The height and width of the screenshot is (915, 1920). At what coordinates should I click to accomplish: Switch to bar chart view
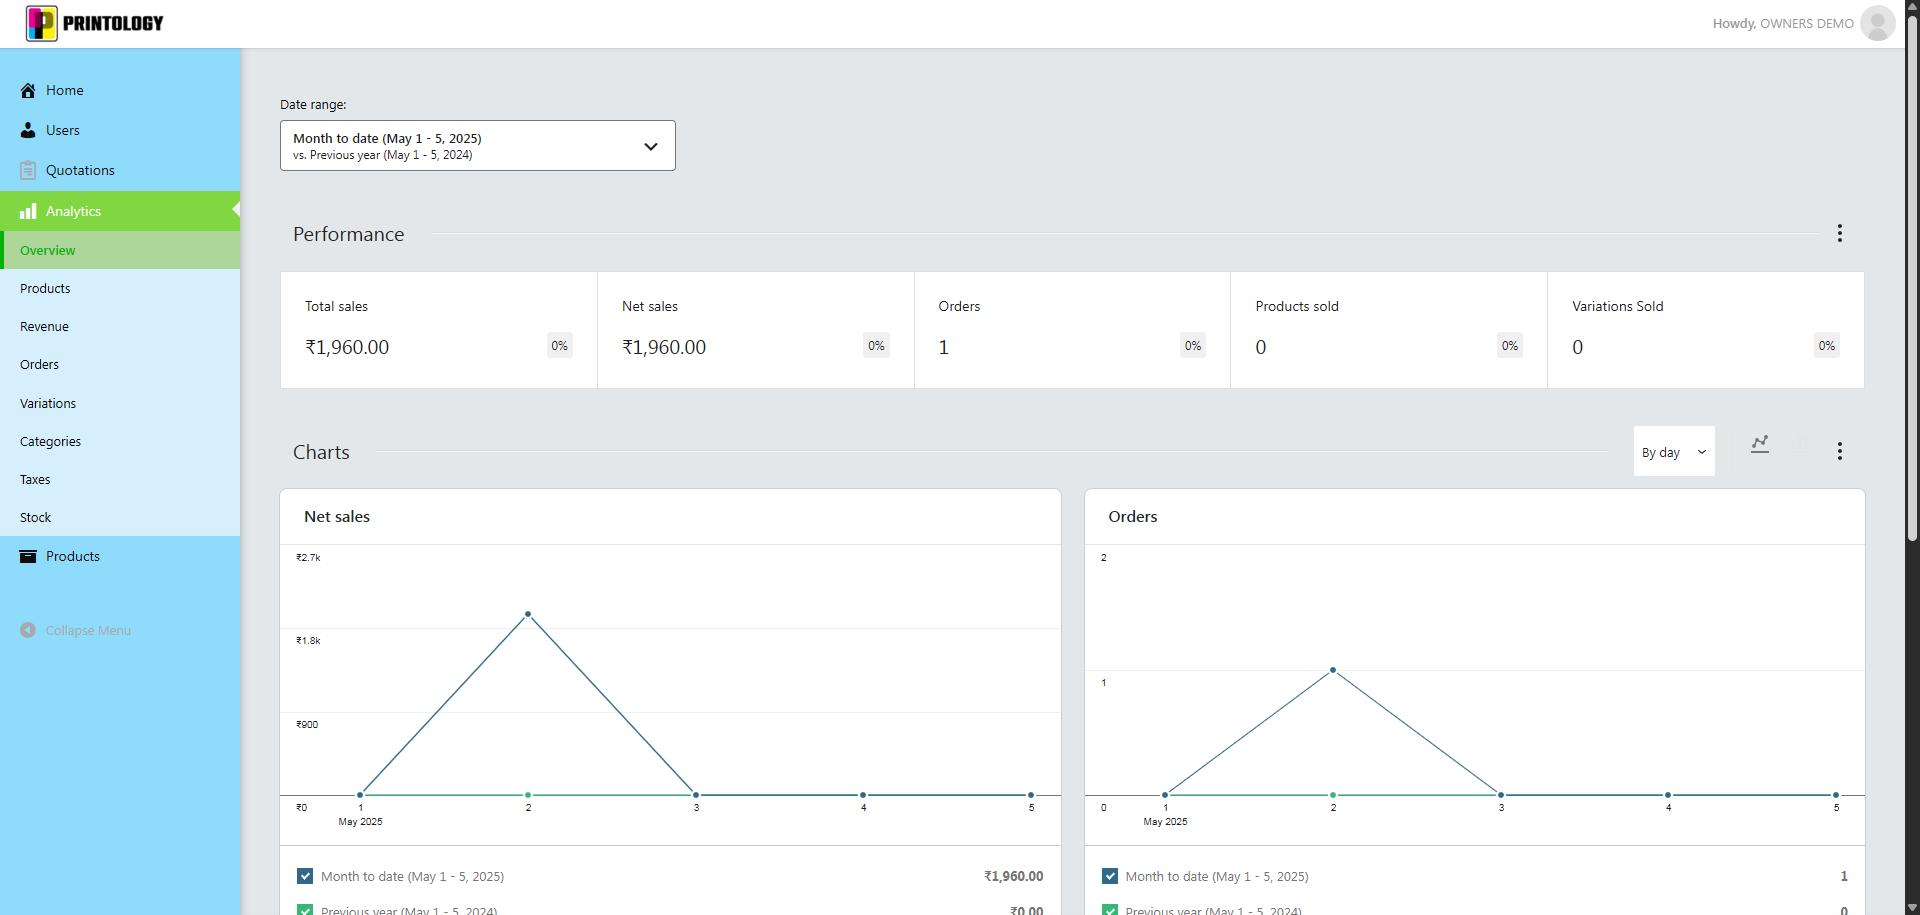point(1802,445)
